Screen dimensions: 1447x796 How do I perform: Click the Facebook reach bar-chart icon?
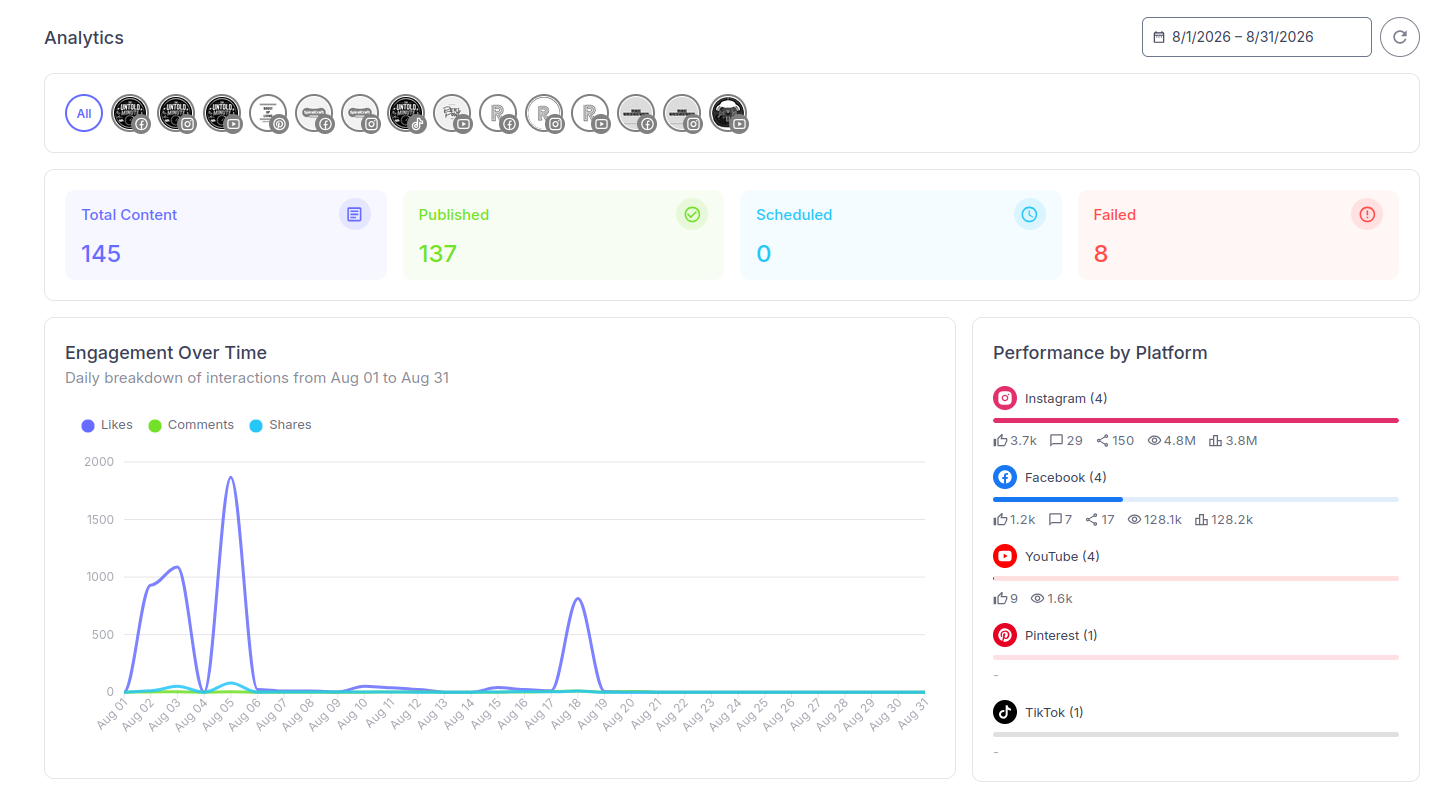click(x=1201, y=519)
